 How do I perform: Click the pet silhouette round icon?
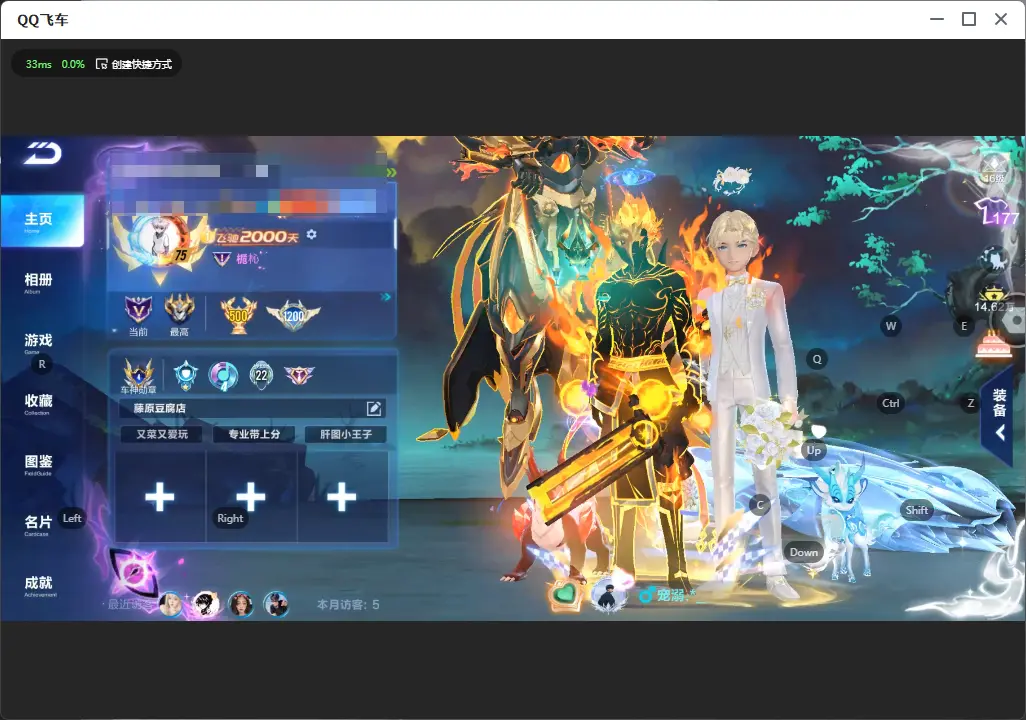coord(995,261)
